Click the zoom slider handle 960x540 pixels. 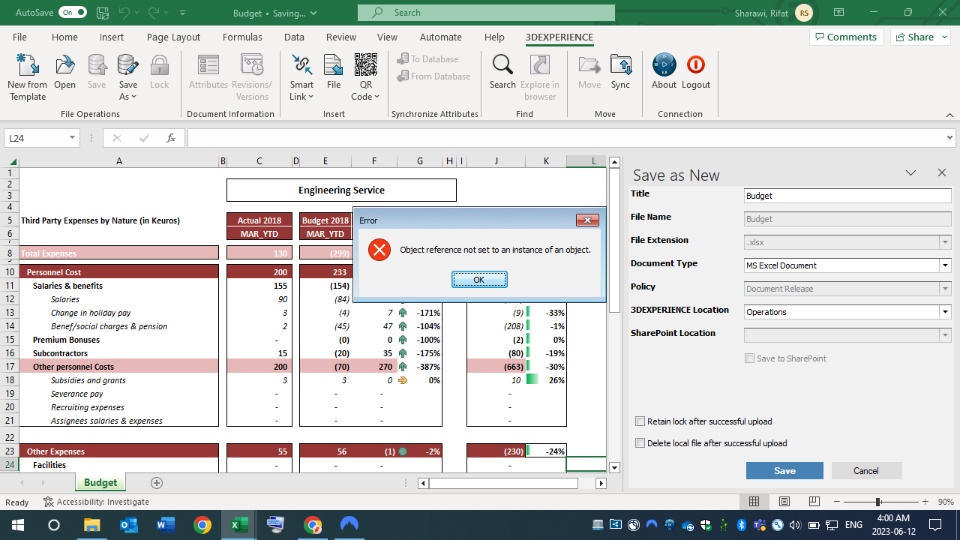coord(878,501)
